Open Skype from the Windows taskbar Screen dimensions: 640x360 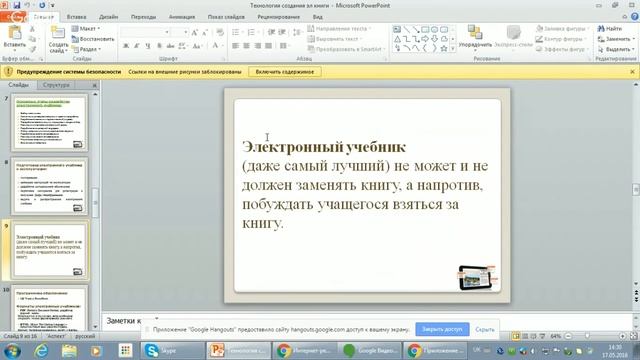pyautogui.click(x=172, y=350)
